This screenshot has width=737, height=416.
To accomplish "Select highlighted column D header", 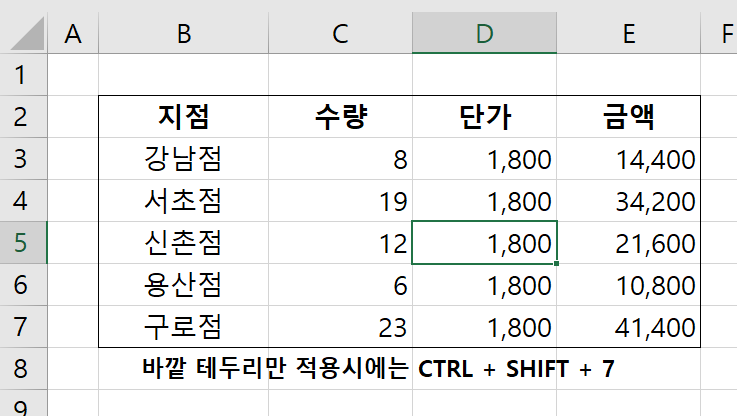I will 485,33.
